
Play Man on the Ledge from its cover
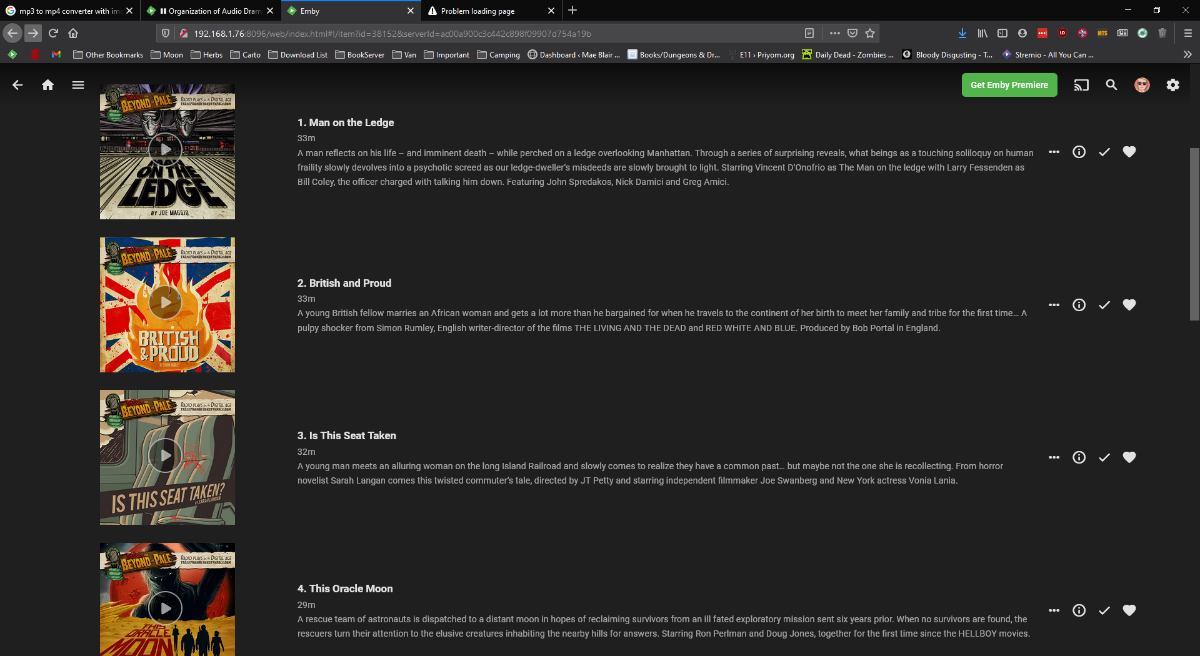point(165,150)
